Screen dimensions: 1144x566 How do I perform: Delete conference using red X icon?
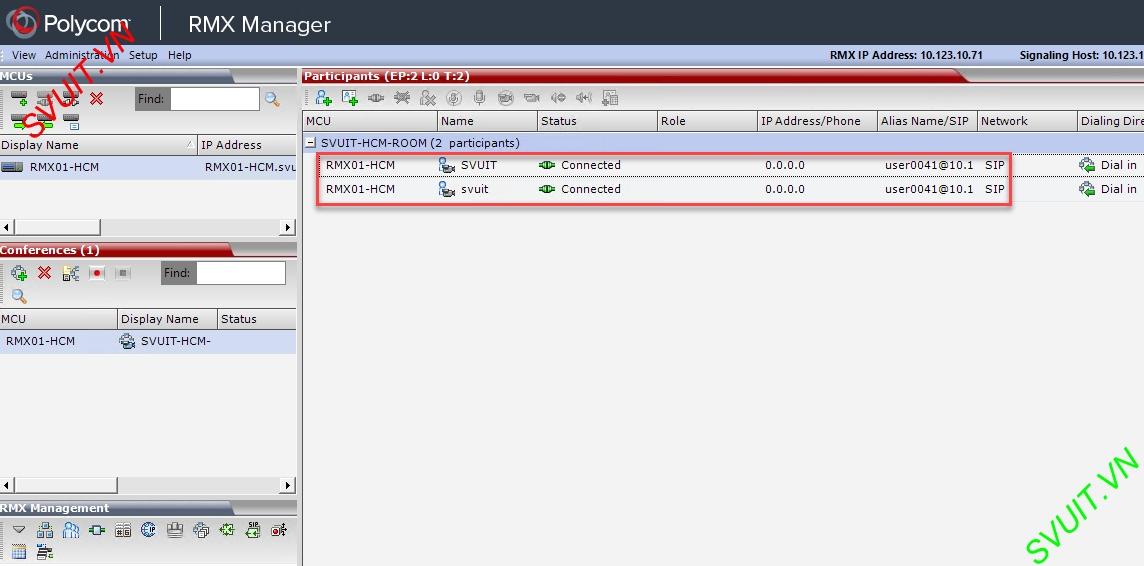pos(45,273)
